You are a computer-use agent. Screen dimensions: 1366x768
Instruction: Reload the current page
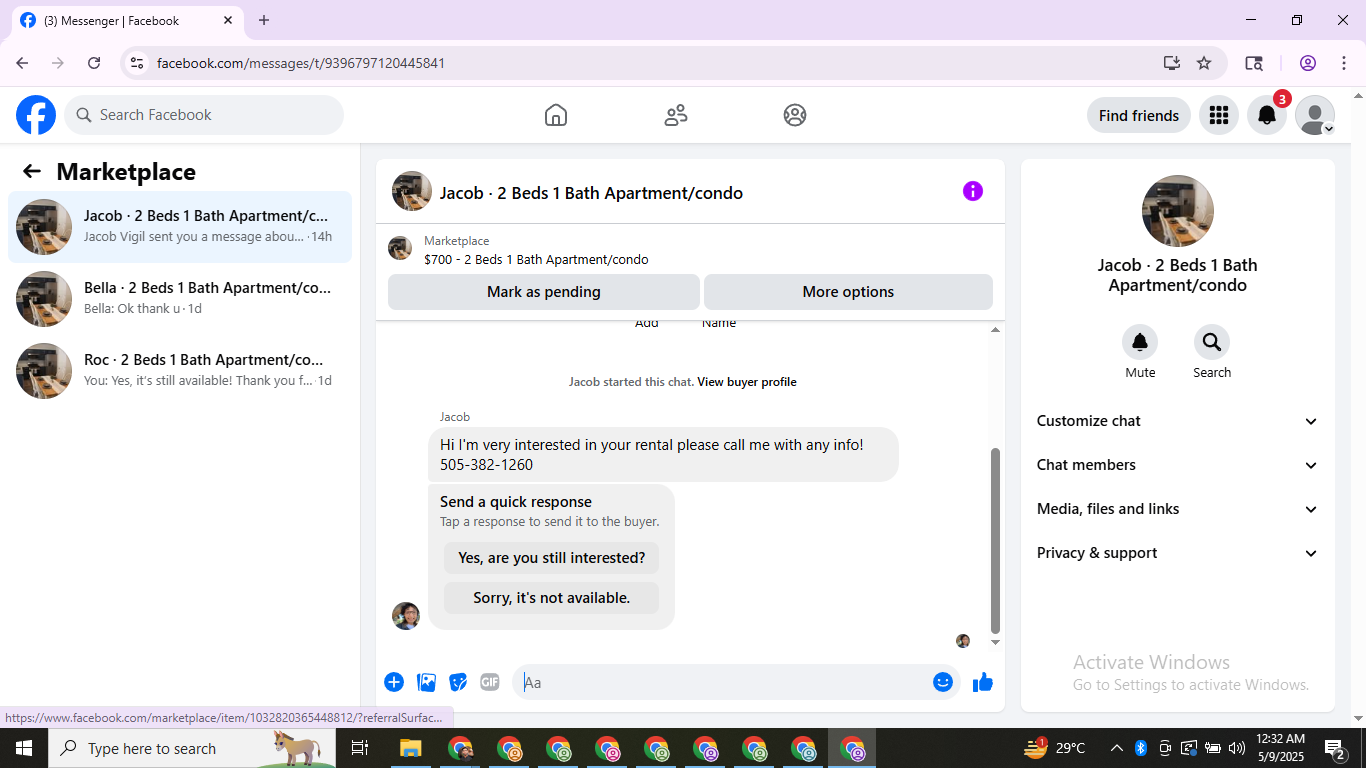point(94,63)
